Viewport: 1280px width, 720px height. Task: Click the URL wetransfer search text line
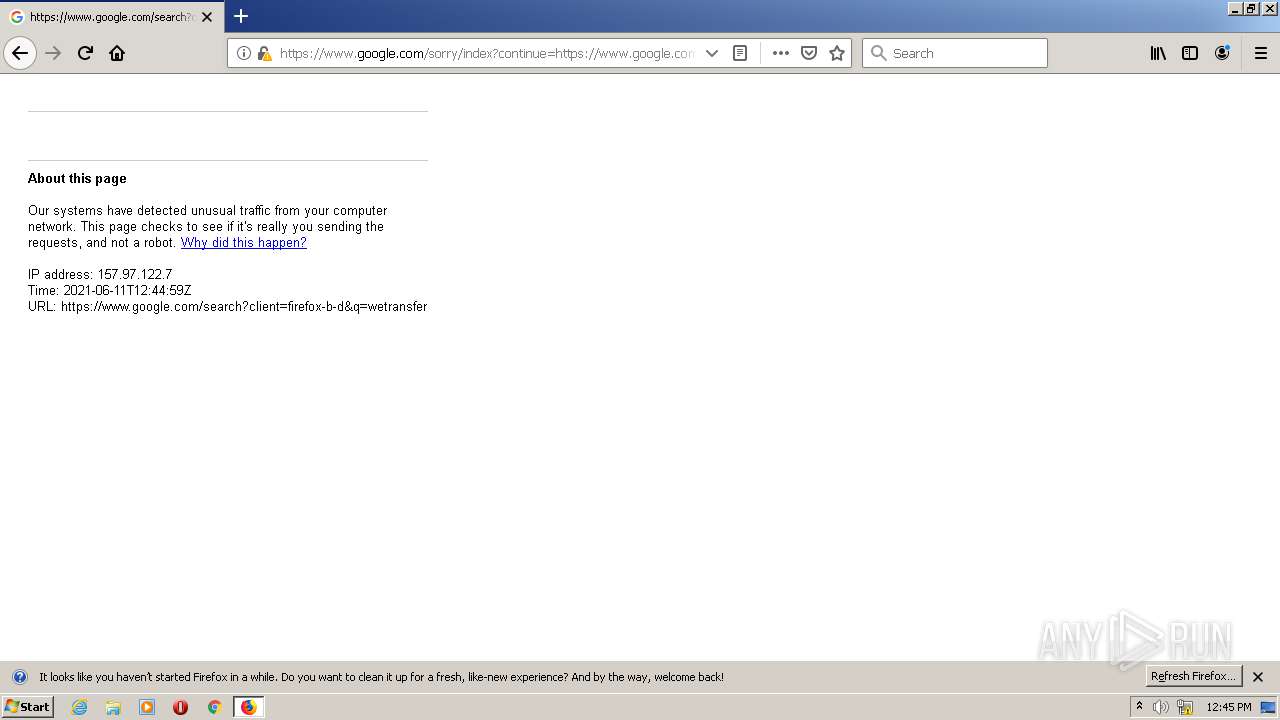point(228,307)
